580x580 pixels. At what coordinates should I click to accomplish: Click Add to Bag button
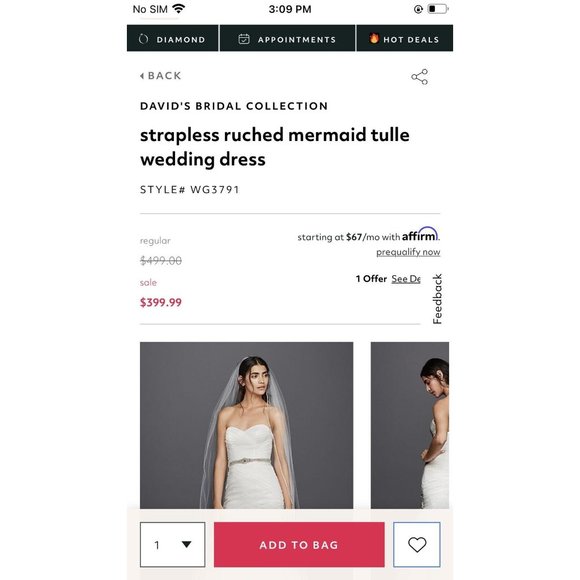(299, 544)
